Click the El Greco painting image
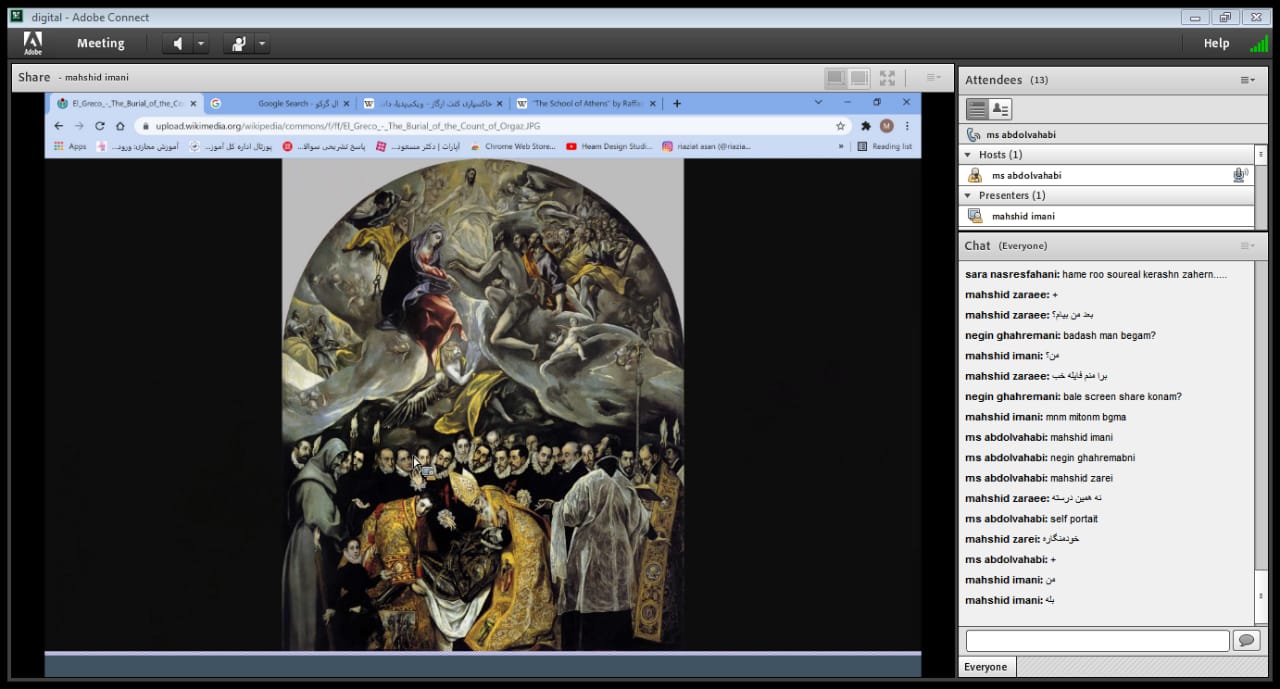 (x=483, y=404)
